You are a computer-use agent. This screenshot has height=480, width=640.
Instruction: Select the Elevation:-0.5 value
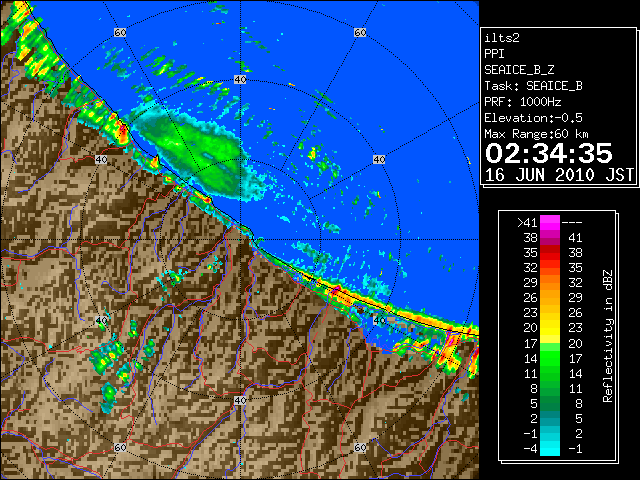pos(533,118)
